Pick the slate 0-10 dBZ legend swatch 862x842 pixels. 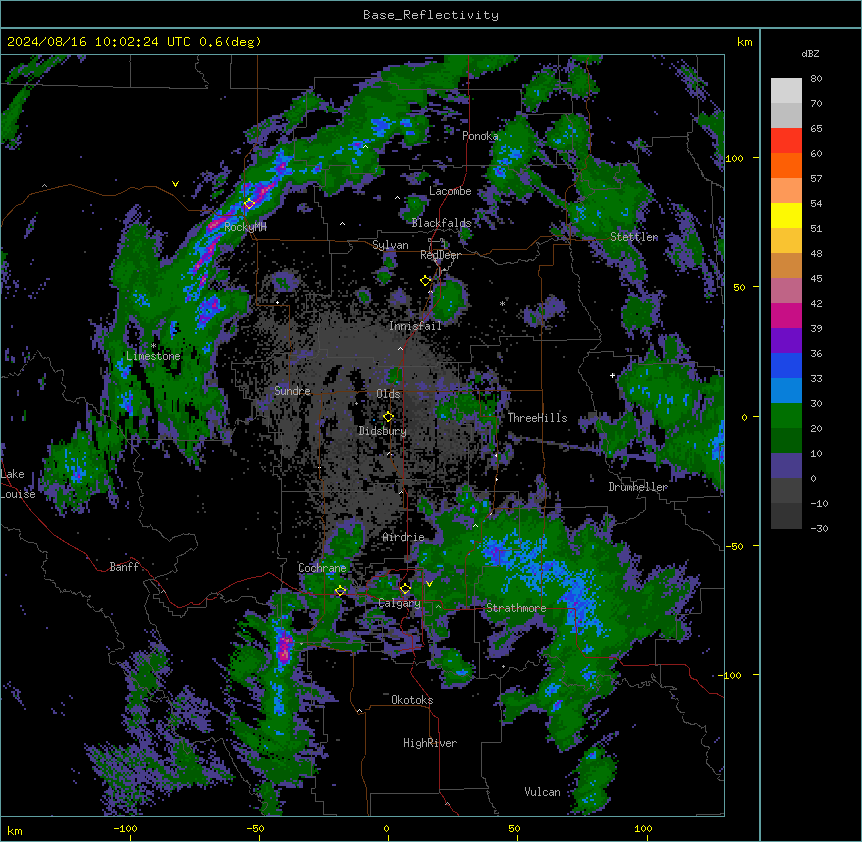tap(786, 466)
